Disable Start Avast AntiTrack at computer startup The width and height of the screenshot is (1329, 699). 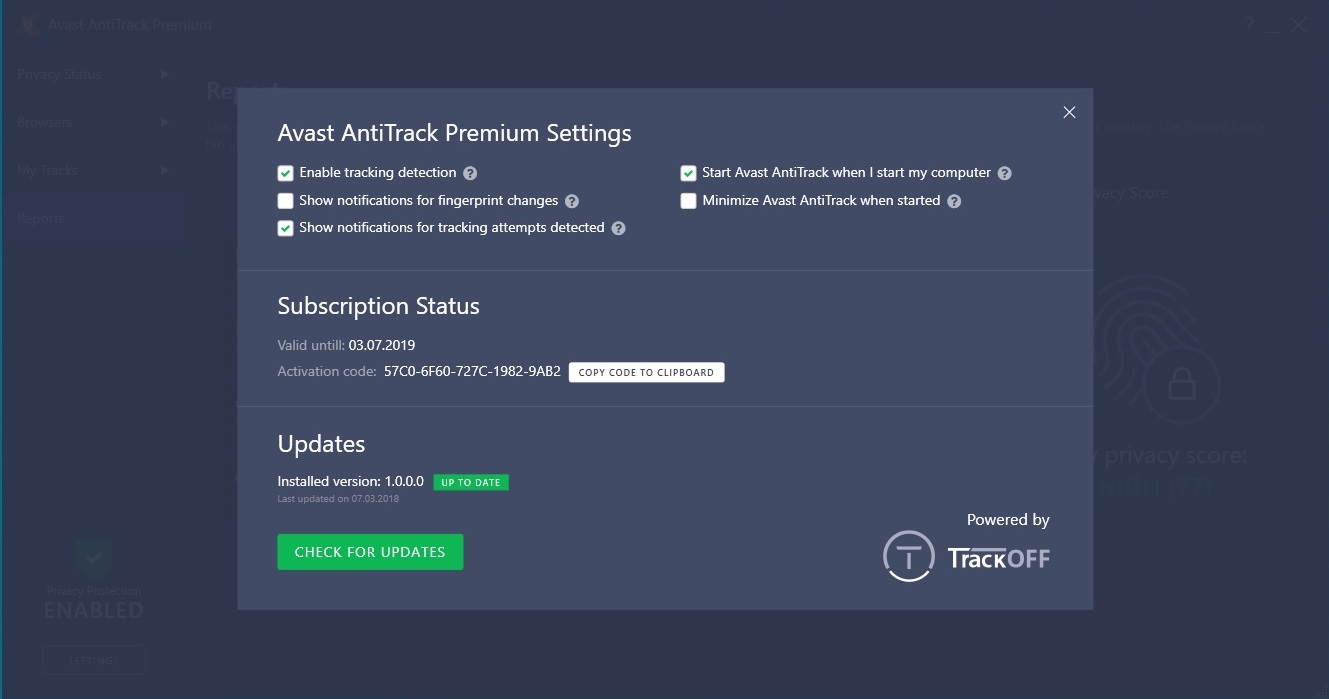pyautogui.click(x=688, y=173)
